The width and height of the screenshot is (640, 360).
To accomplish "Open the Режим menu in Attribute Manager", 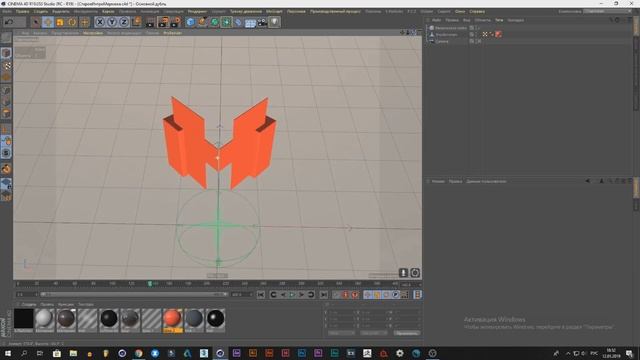I will [438, 181].
